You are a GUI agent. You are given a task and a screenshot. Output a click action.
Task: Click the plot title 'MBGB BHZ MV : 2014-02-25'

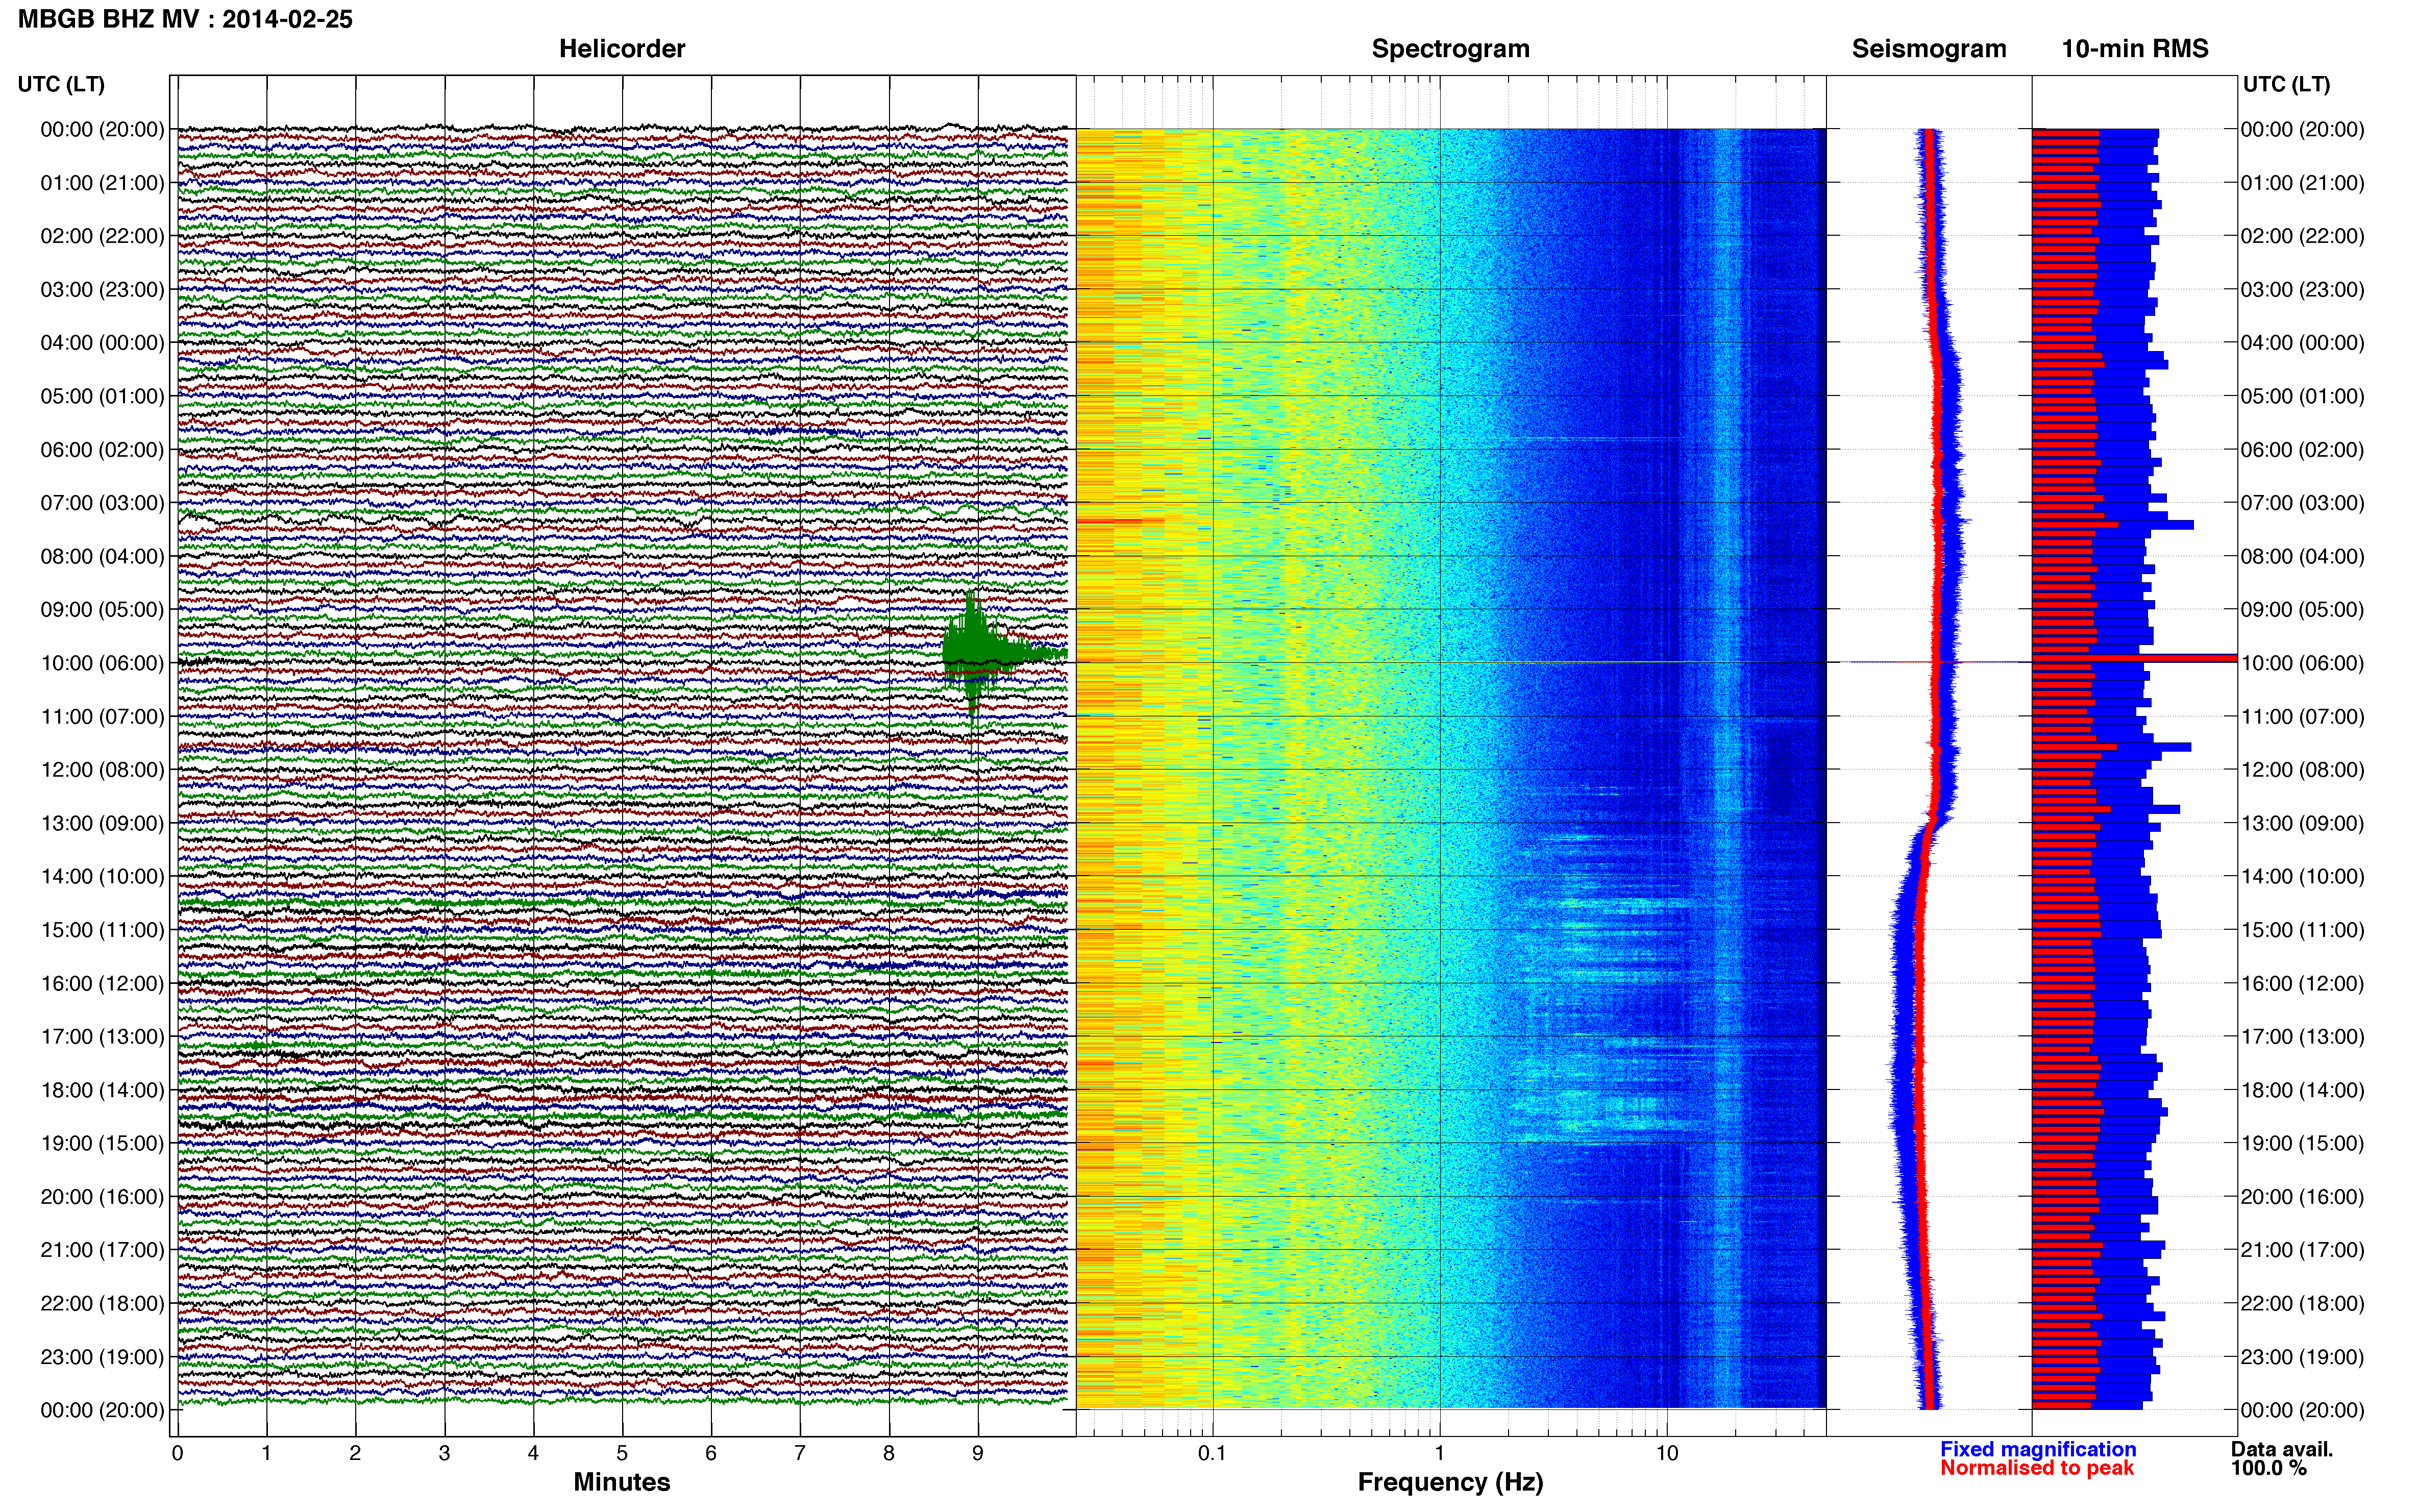tap(185, 19)
